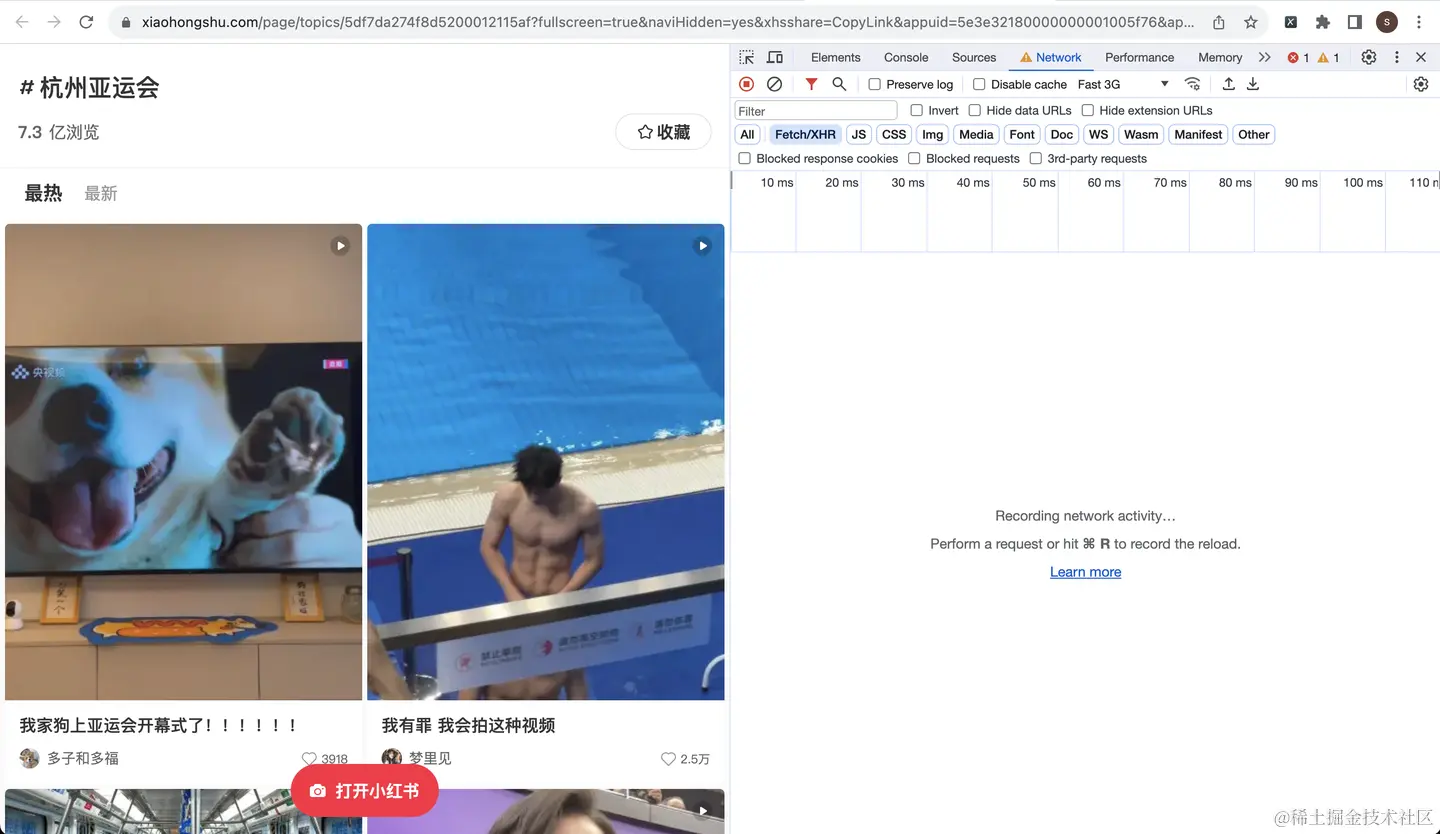1440x834 pixels.
Task: Check Blocked requests option
Action: click(x=914, y=158)
